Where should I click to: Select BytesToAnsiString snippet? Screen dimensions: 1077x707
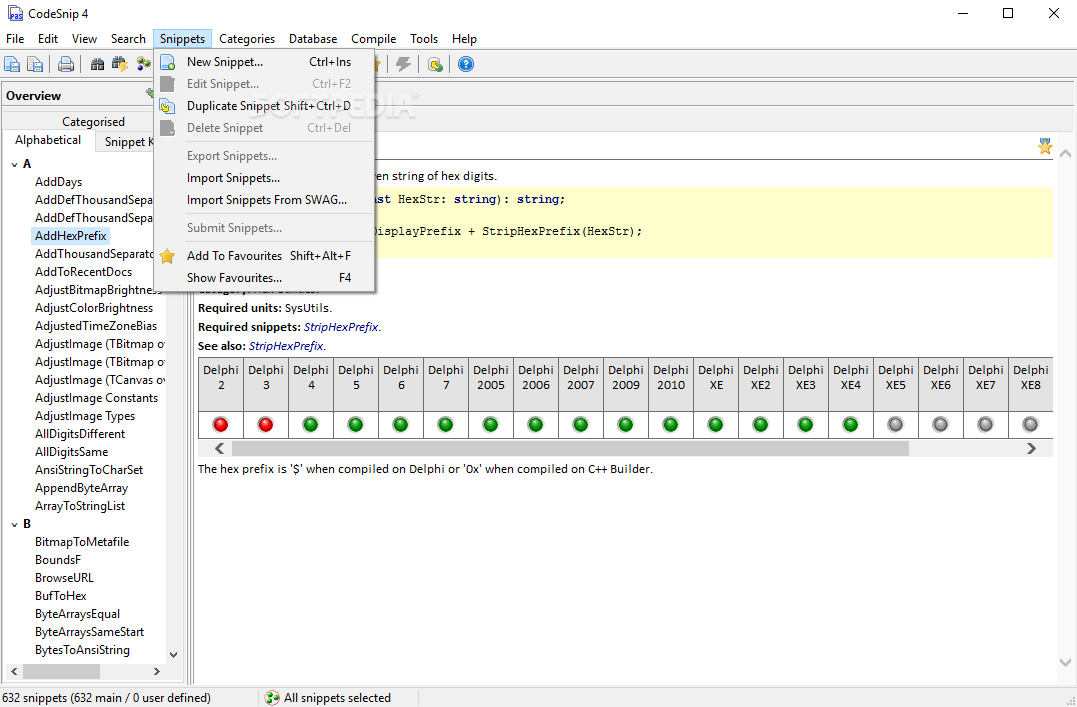tap(82, 650)
